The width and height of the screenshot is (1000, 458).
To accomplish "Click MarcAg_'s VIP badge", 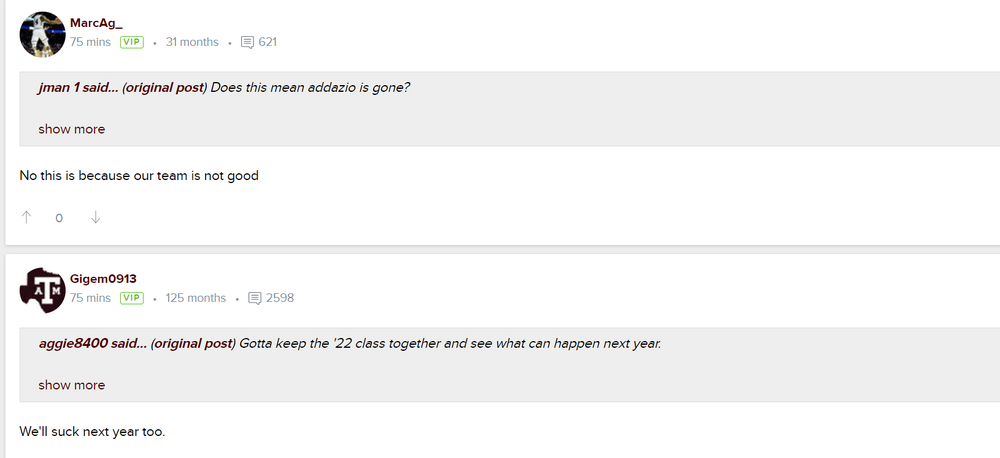I will click(132, 42).
